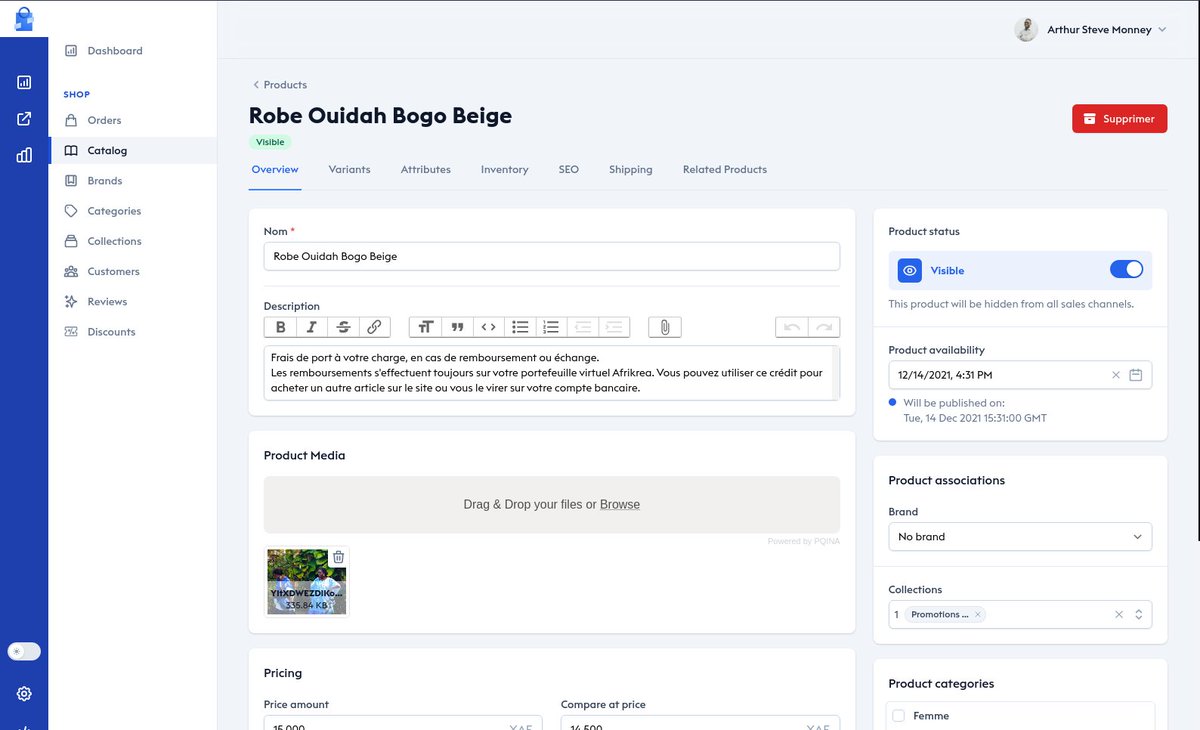Image resolution: width=1200 pixels, height=730 pixels.
Task: Go back using the Products link
Action: 281,84
